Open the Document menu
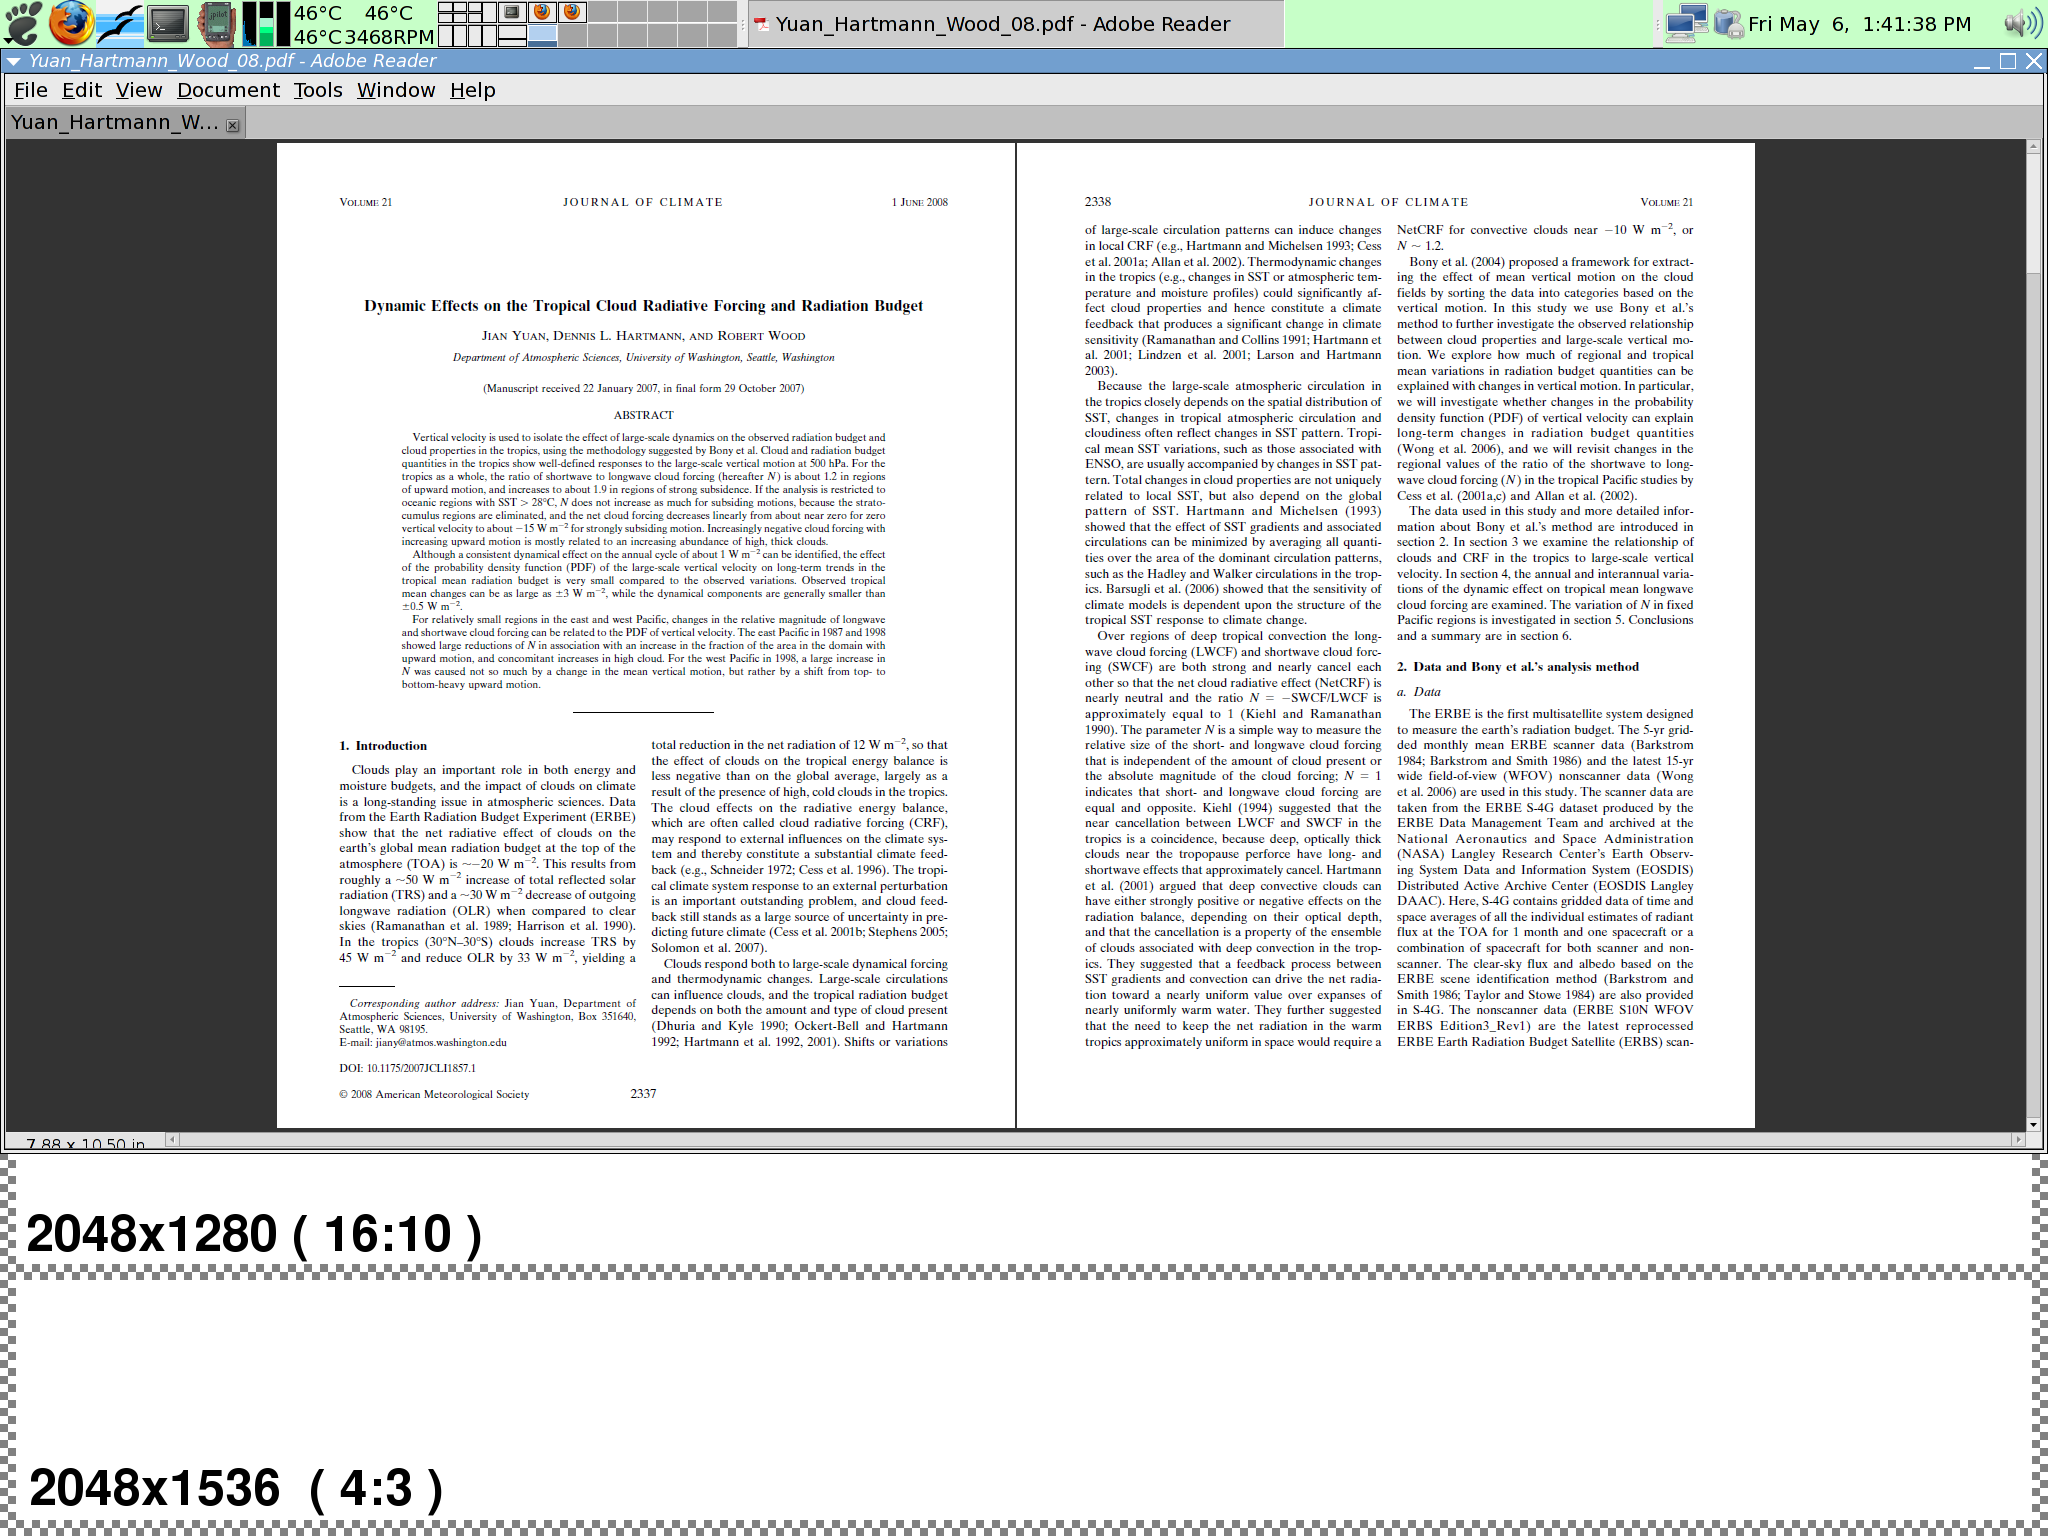This screenshot has width=2048, height=1536. coord(228,90)
